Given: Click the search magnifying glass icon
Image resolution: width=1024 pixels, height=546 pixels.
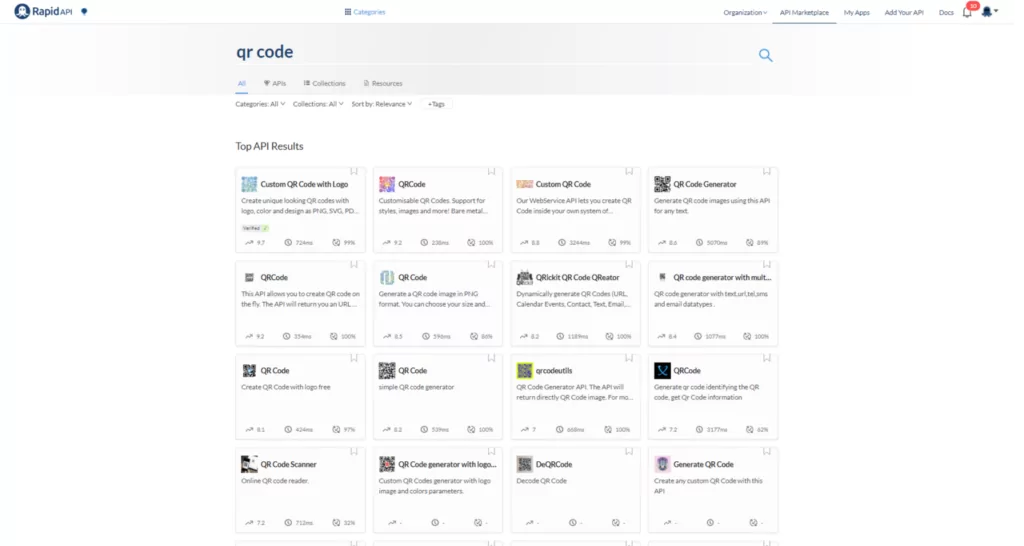Looking at the screenshot, I should click(765, 55).
